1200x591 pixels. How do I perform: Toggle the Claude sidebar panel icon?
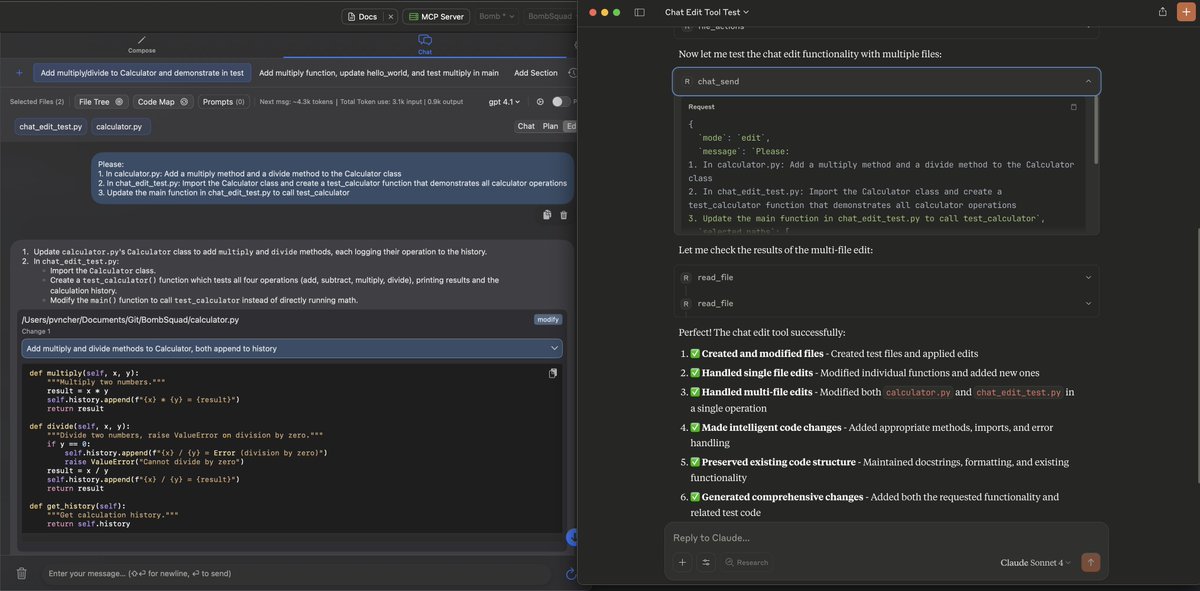(640, 12)
